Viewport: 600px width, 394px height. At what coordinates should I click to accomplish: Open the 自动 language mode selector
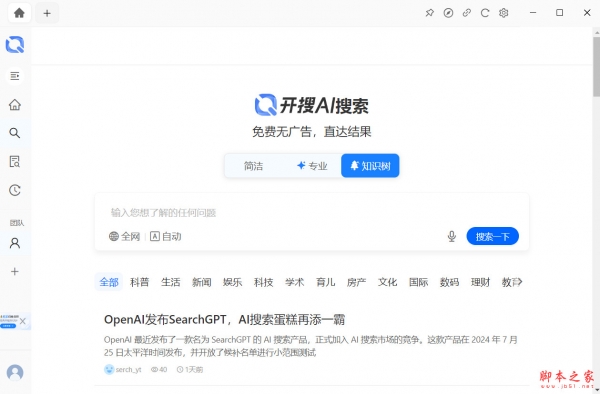pyautogui.click(x=166, y=236)
